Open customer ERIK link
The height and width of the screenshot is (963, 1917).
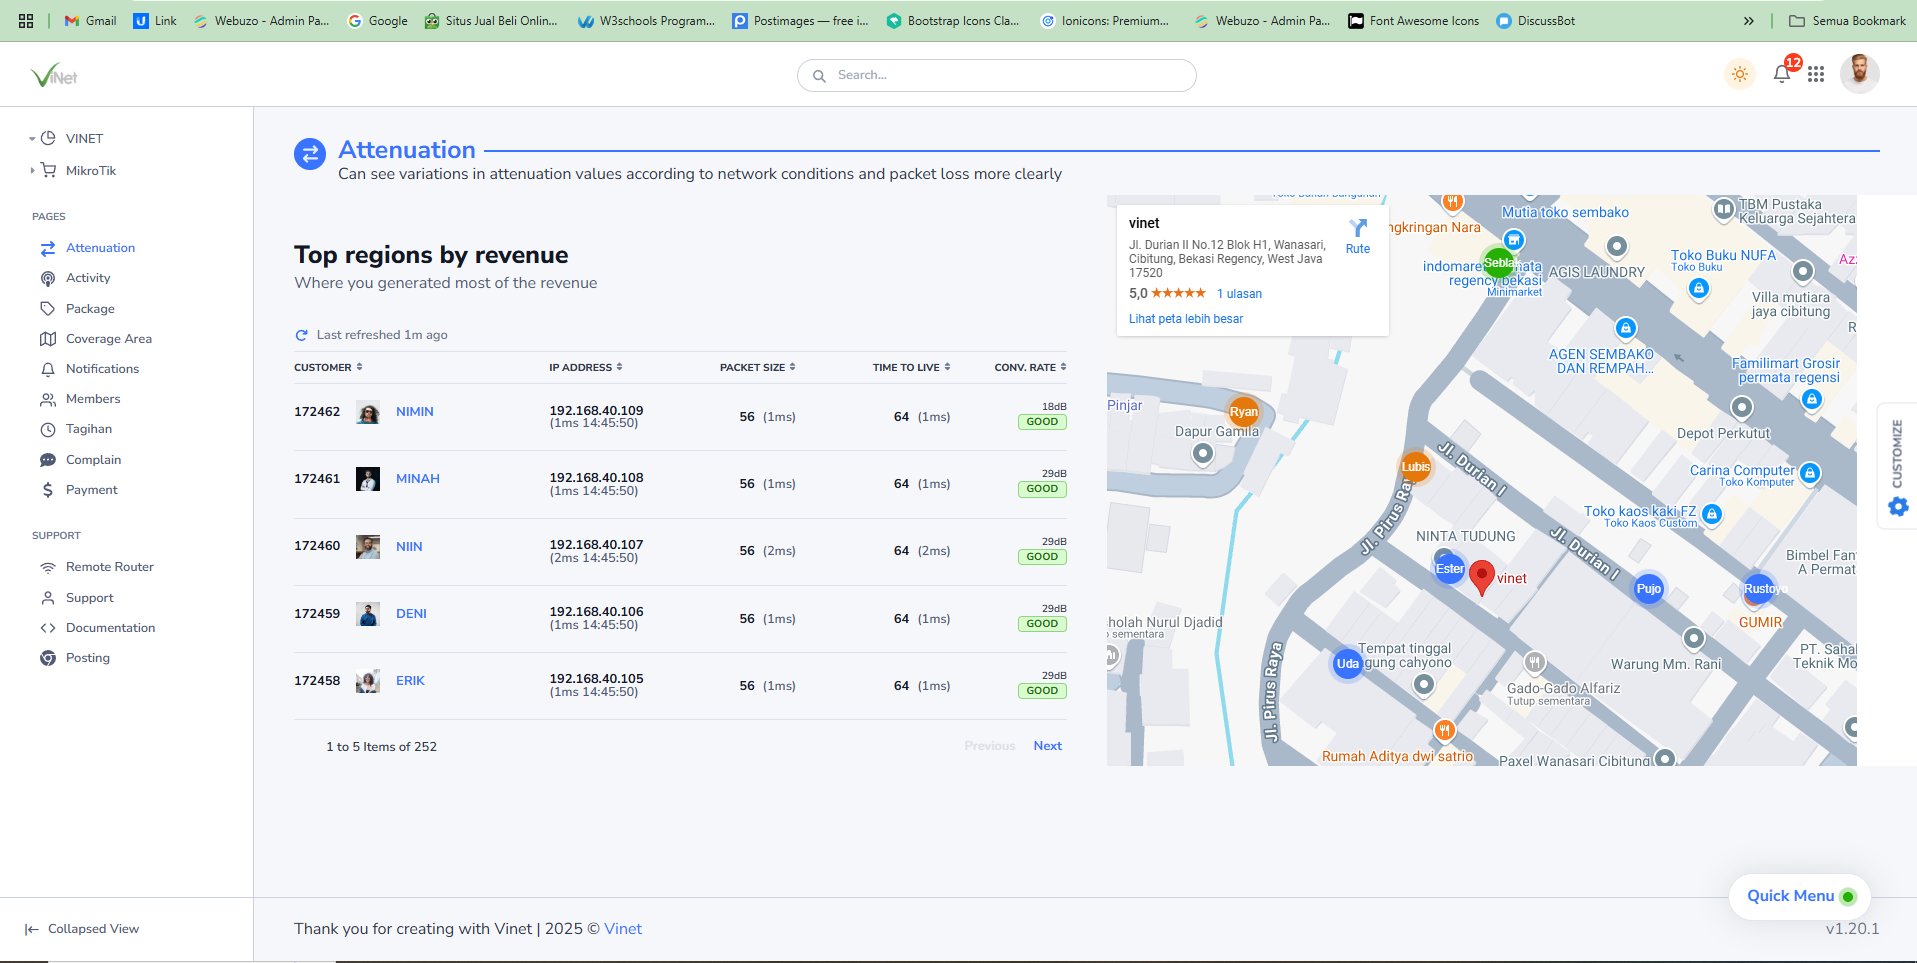point(410,681)
